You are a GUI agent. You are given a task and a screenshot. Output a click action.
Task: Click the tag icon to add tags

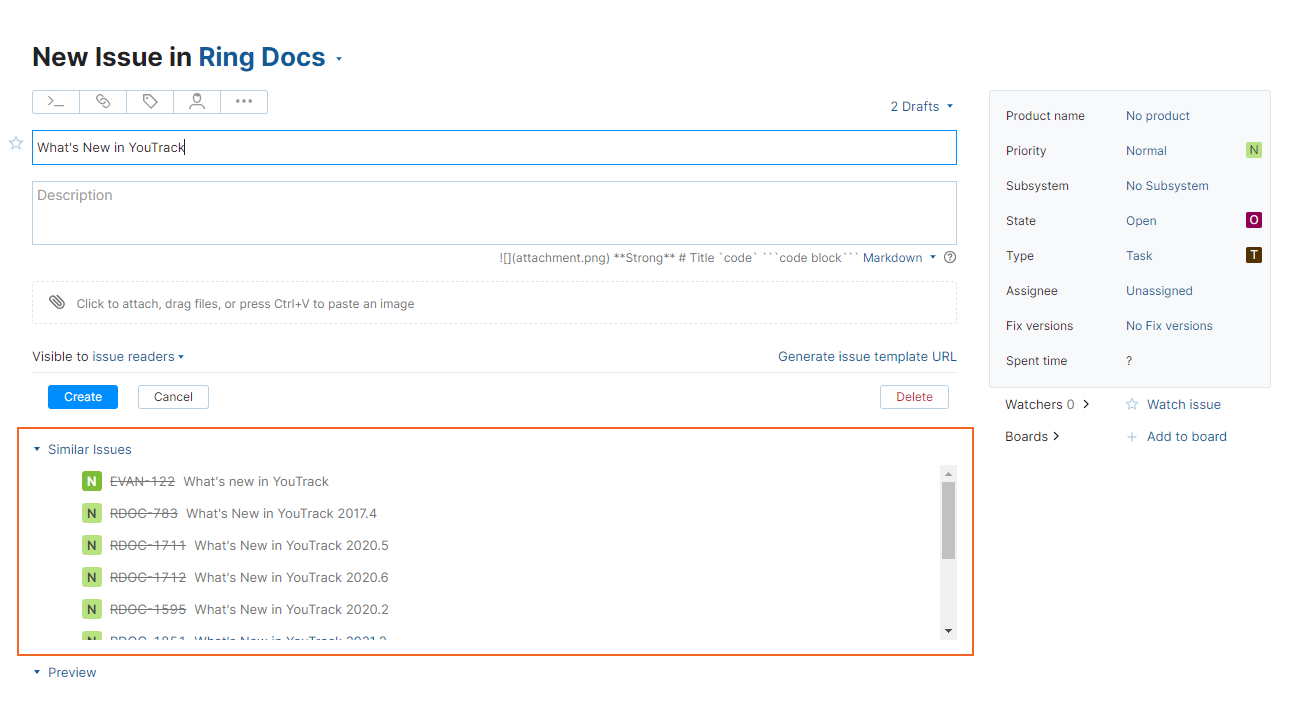click(149, 101)
